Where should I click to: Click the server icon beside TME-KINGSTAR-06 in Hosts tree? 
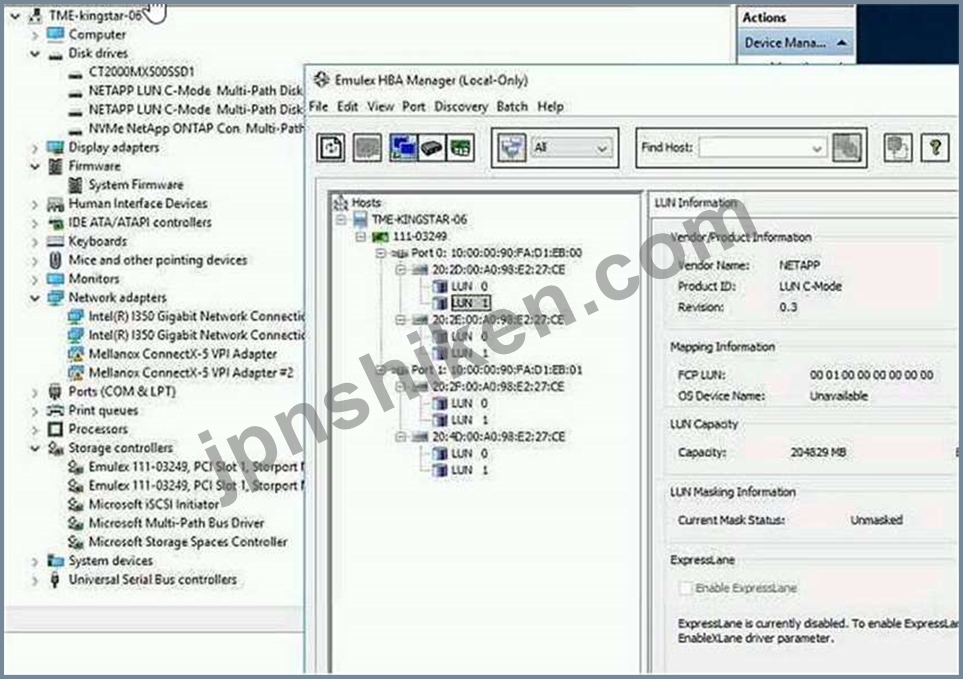361,219
